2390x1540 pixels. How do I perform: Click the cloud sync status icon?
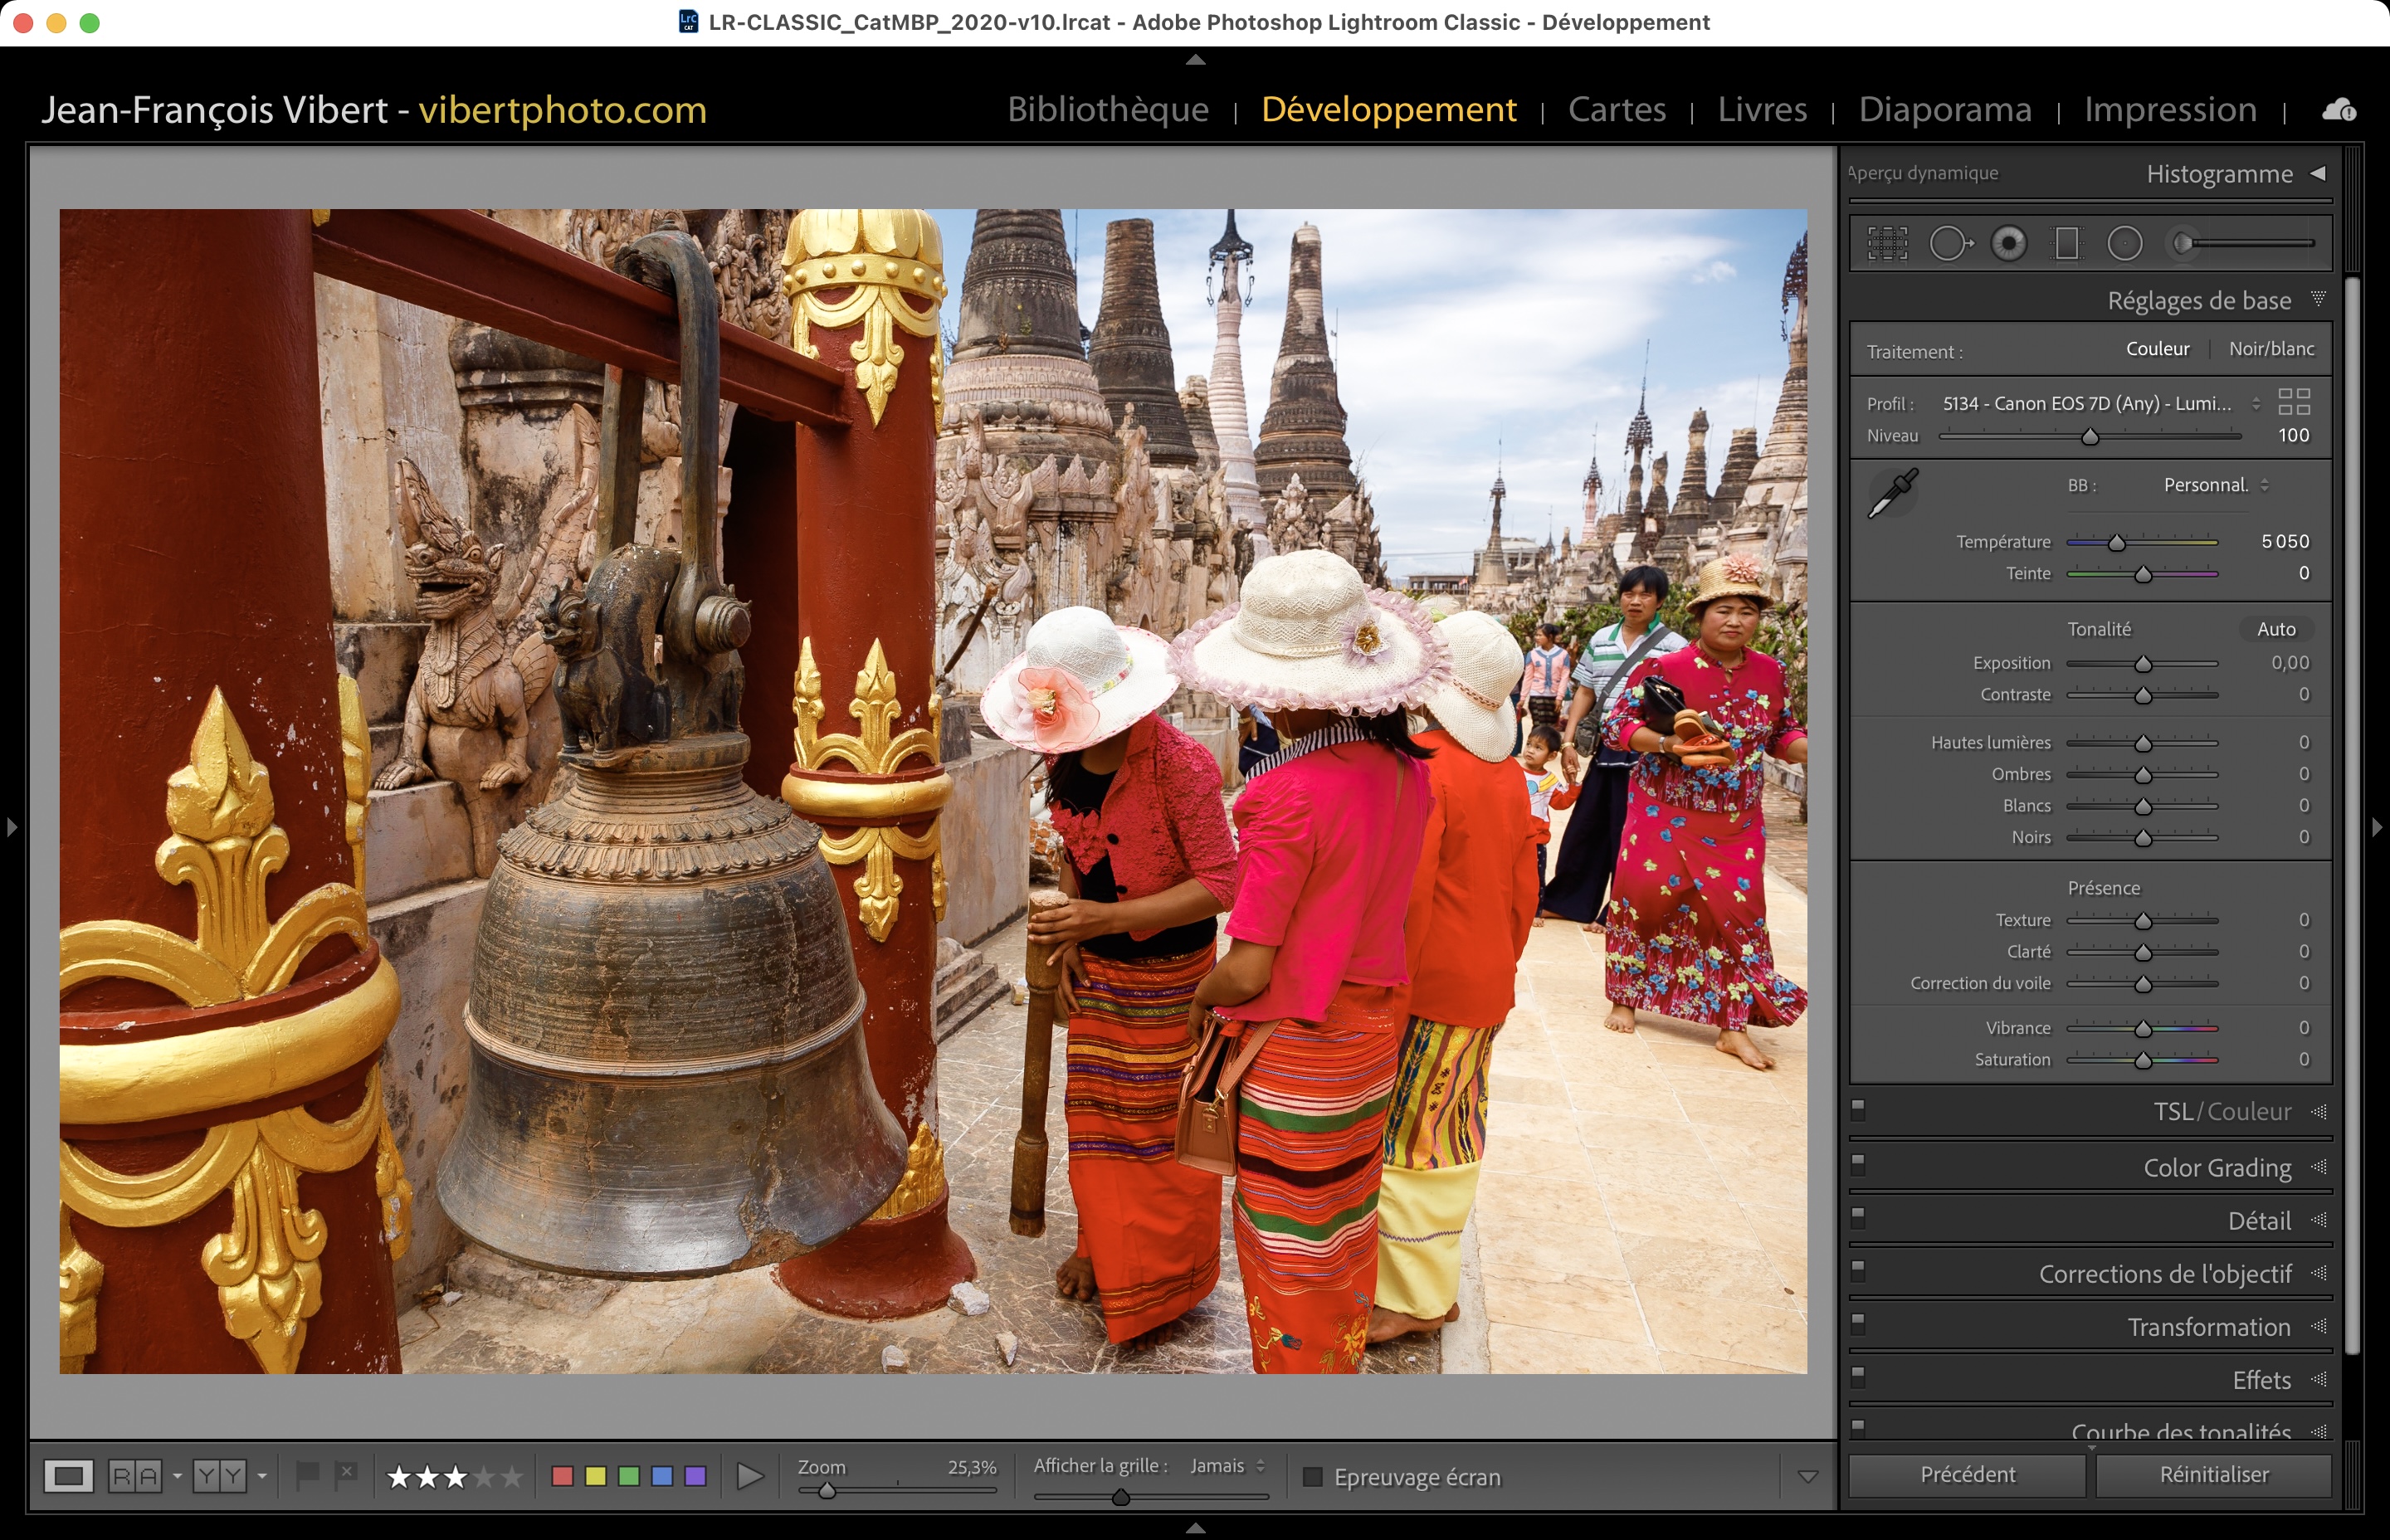2338,110
